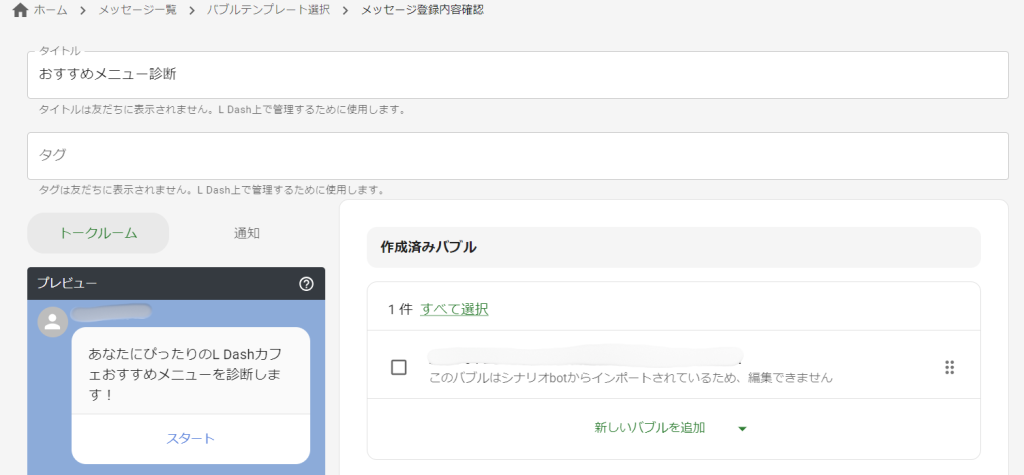Click into the タグ input field

click(x=517, y=156)
